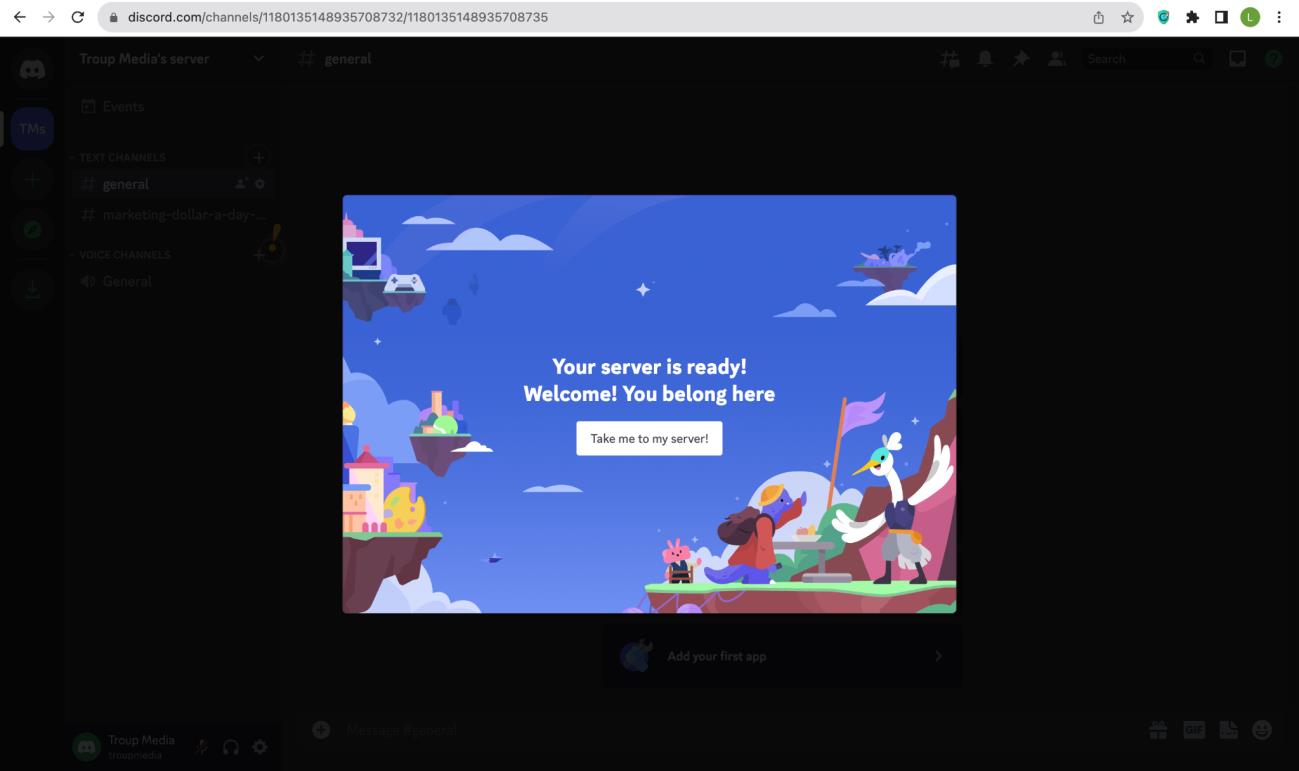Collapse the TEXT CHANNELS category

click(x=122, y=157)
